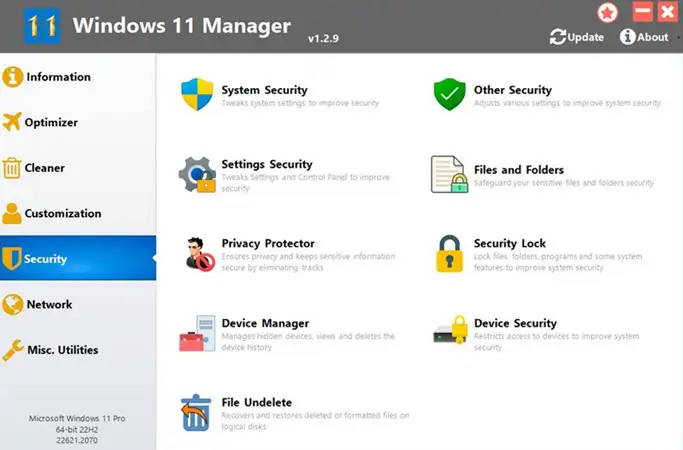Click 'Lock files, folders, programs' description
The width and height of the screenshot is (683, 450).
558,262
